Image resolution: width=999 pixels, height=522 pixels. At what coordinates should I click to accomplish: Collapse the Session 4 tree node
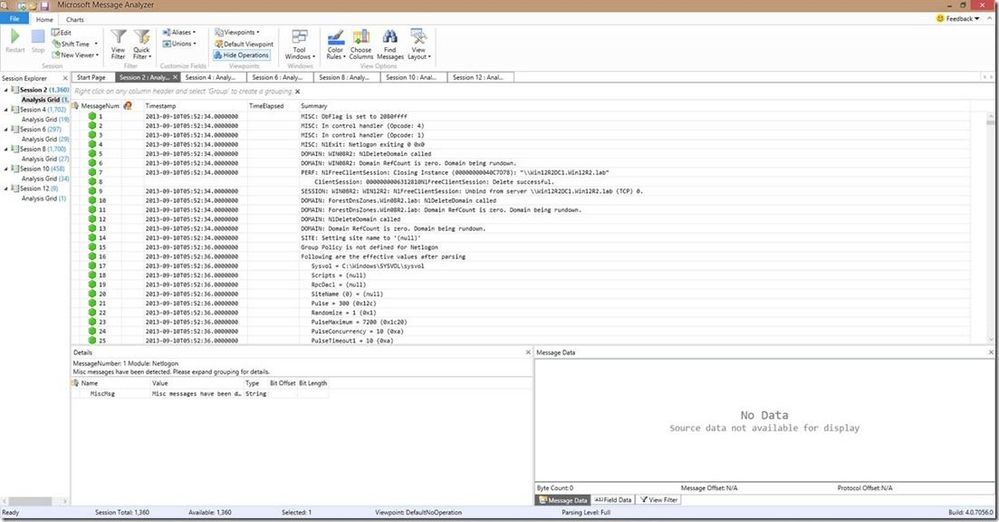pyautogui.click(x=6, y=110)
